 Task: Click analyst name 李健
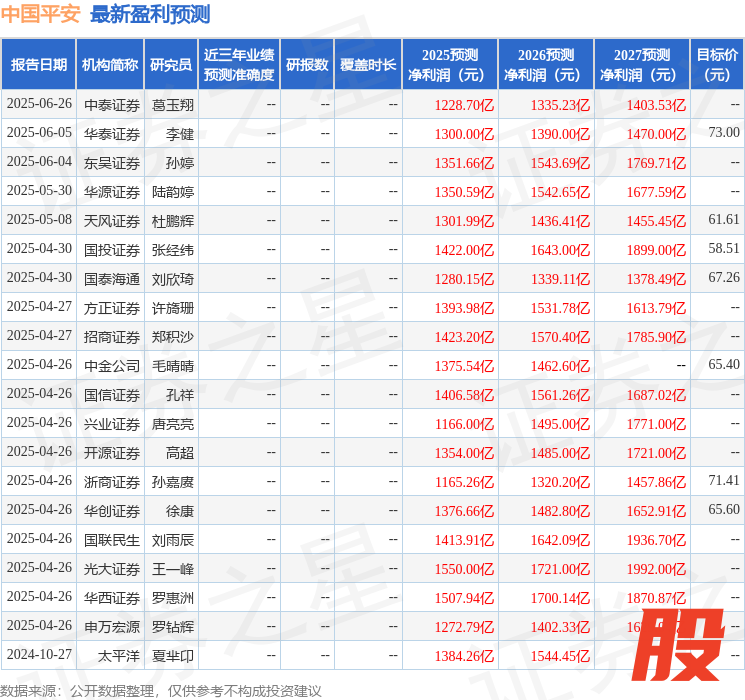coord(180,134)
